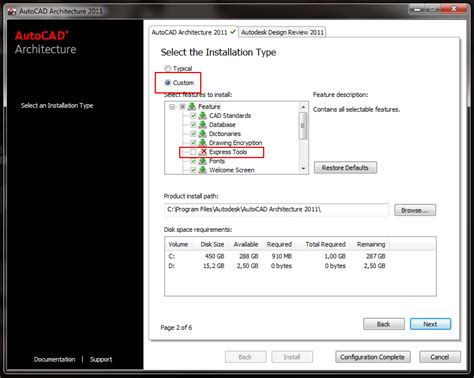Viewport: 474px width, 378px height.
Task: Uncheck the CAD Standards checkbox
Action: (193, 116)
